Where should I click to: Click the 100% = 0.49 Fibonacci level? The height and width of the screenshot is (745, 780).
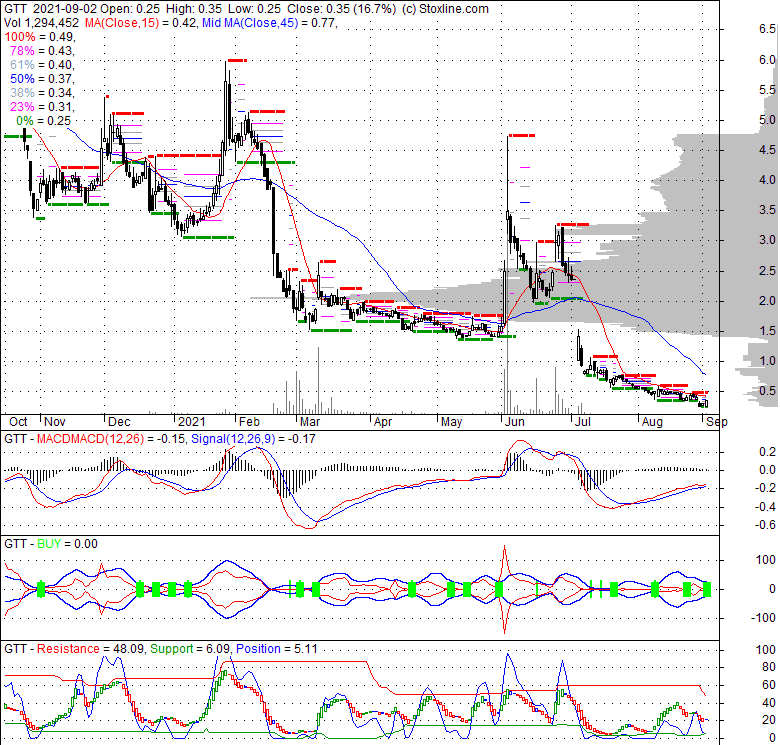click(39, 37)
